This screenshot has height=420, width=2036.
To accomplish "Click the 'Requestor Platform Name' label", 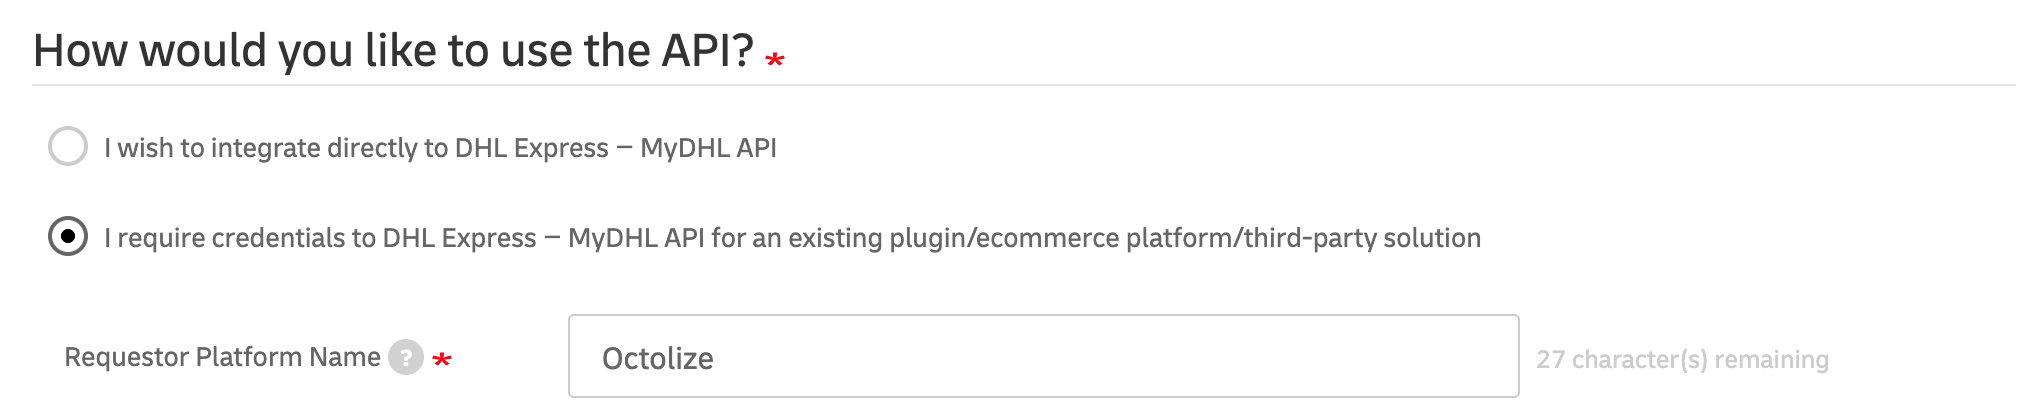I will point(222,357).
